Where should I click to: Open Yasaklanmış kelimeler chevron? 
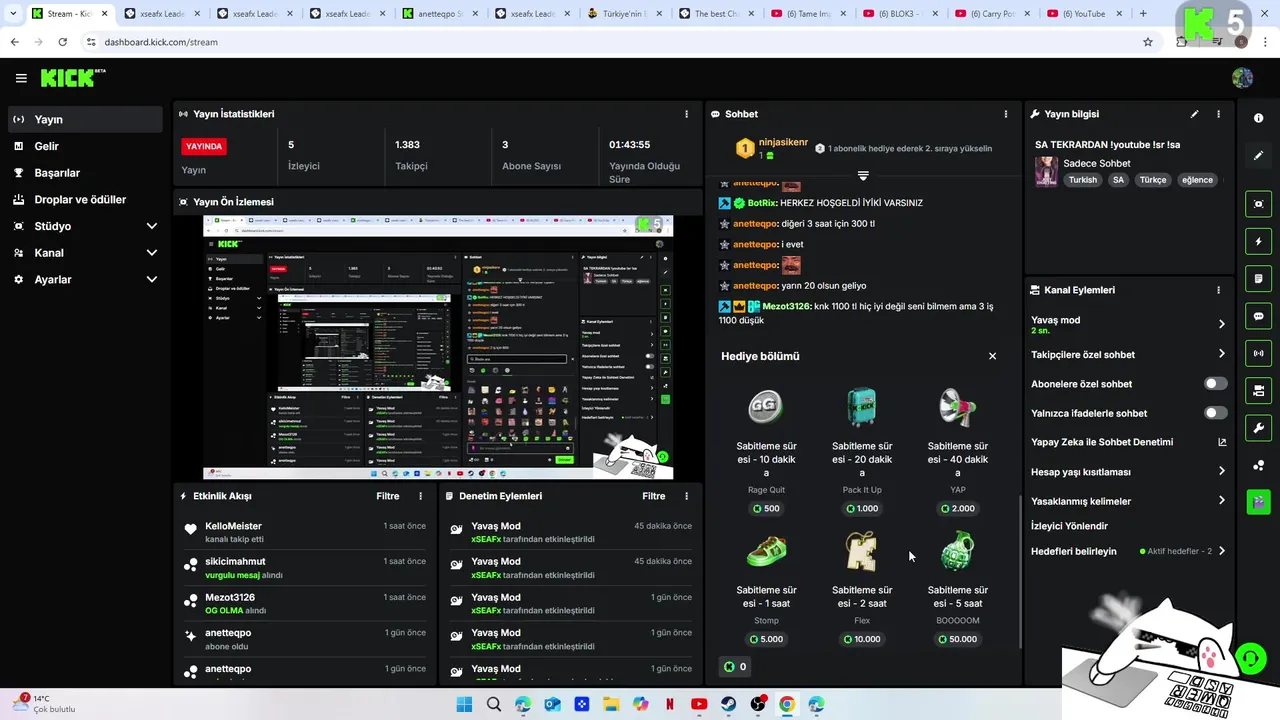[1221, 501]
